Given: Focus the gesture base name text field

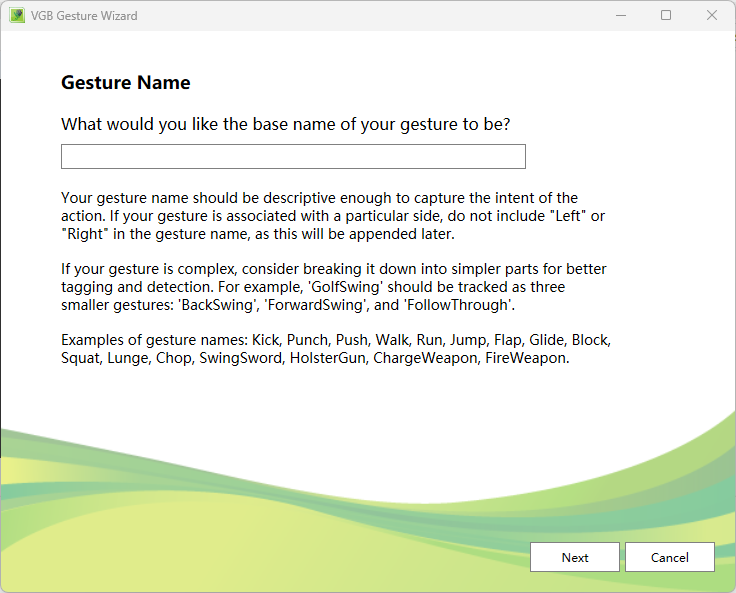Looking at the screenshot, I should click(293, 157).
